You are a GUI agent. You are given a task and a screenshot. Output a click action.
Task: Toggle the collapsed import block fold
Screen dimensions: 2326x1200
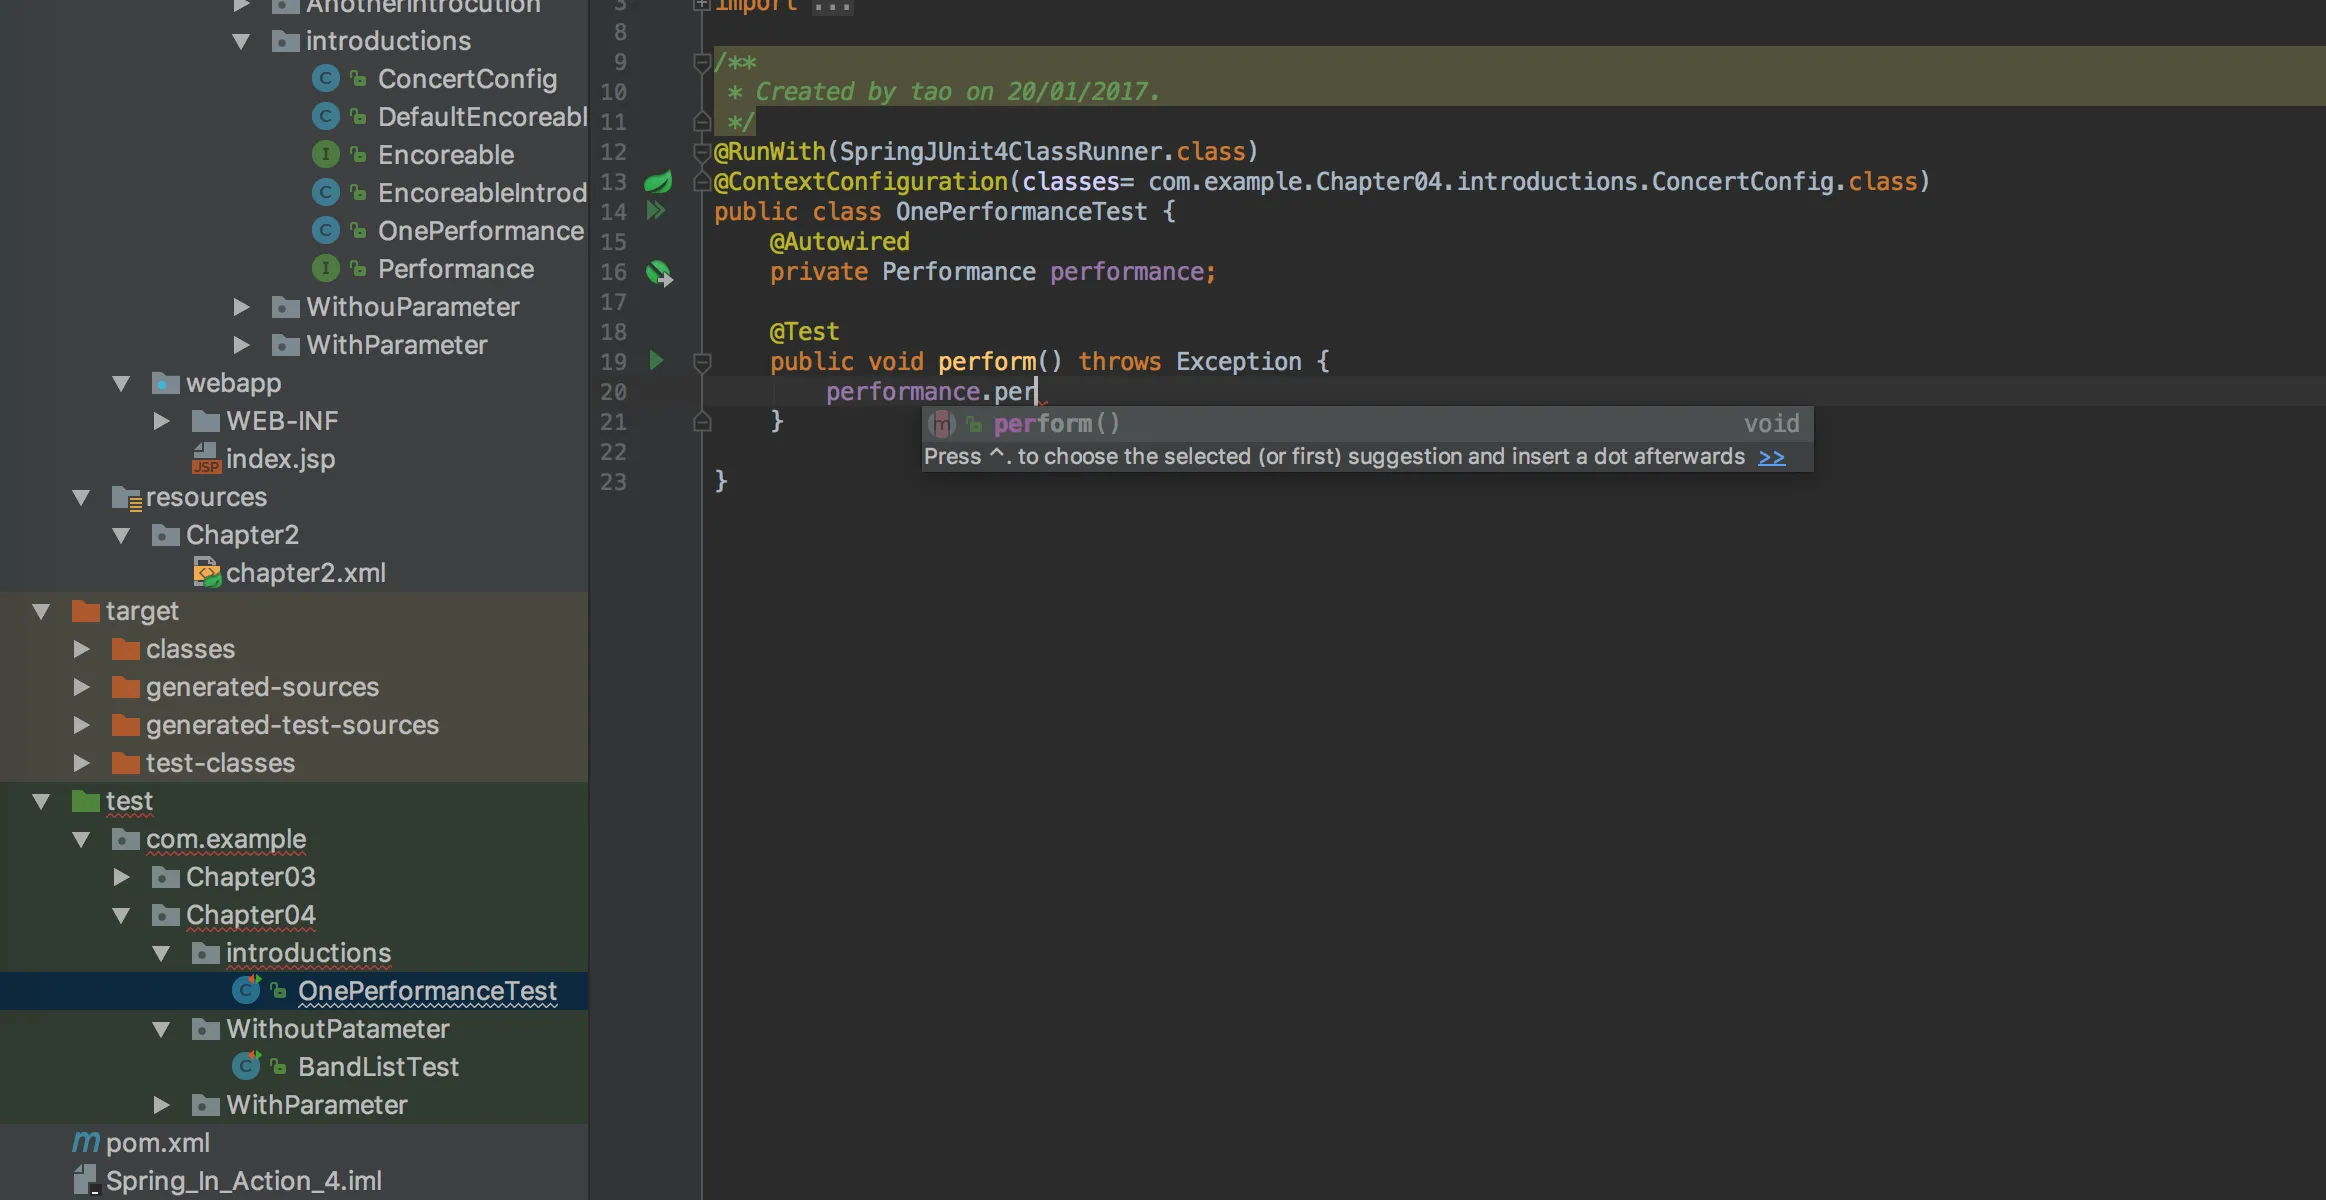(702, 5)
